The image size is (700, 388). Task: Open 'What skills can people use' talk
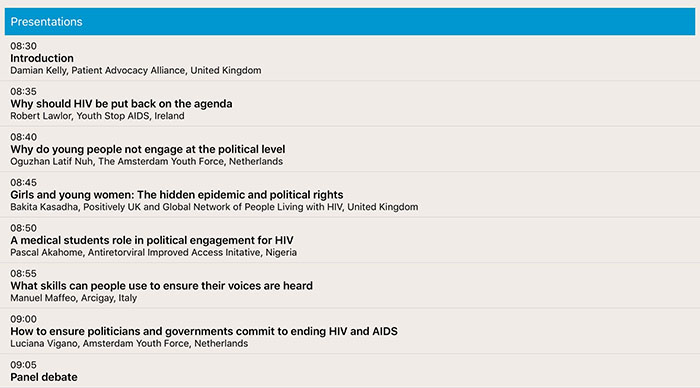[162, 286]
